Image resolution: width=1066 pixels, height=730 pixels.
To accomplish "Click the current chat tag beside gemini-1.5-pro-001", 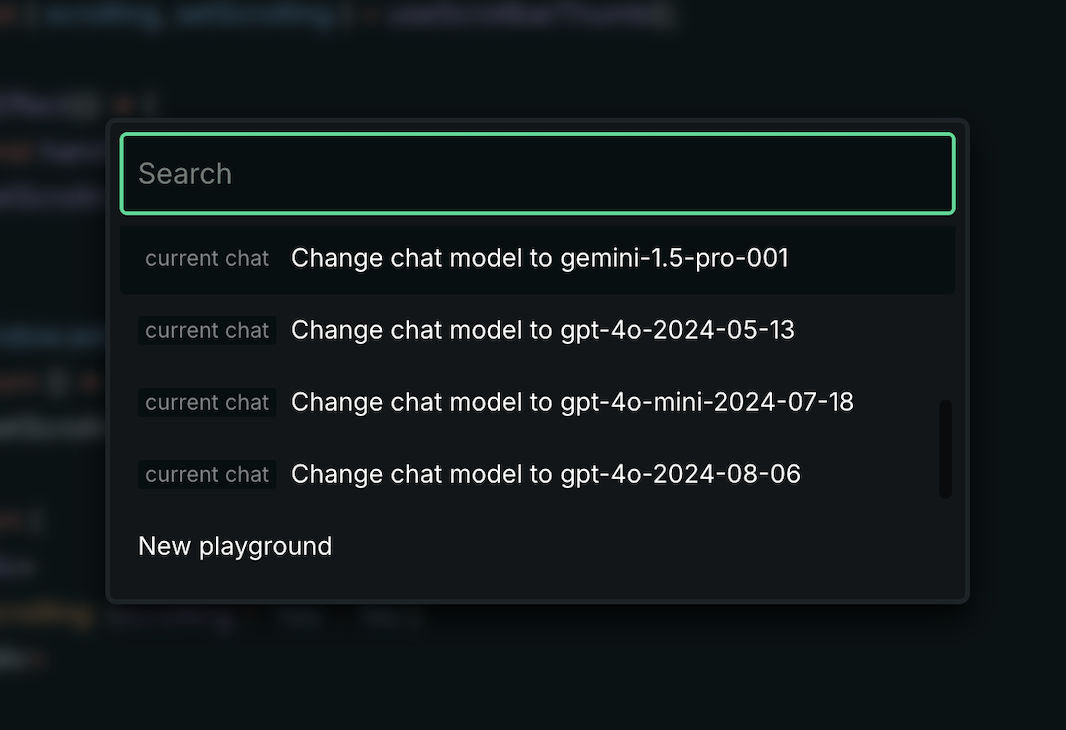I will click(x=207, y=259).
